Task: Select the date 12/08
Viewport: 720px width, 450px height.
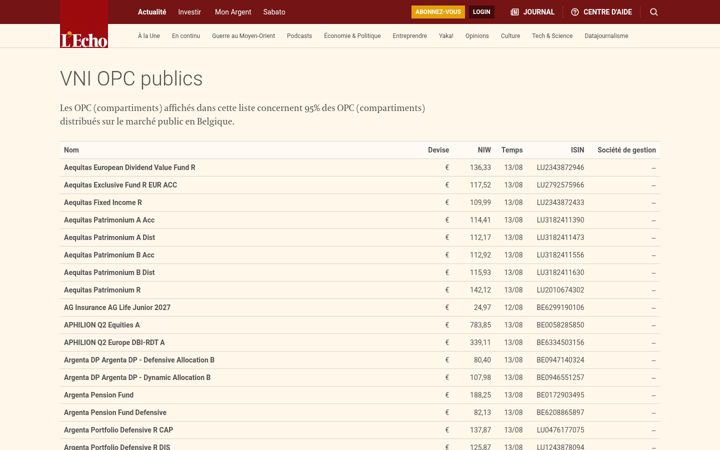Action: [513, 307]
